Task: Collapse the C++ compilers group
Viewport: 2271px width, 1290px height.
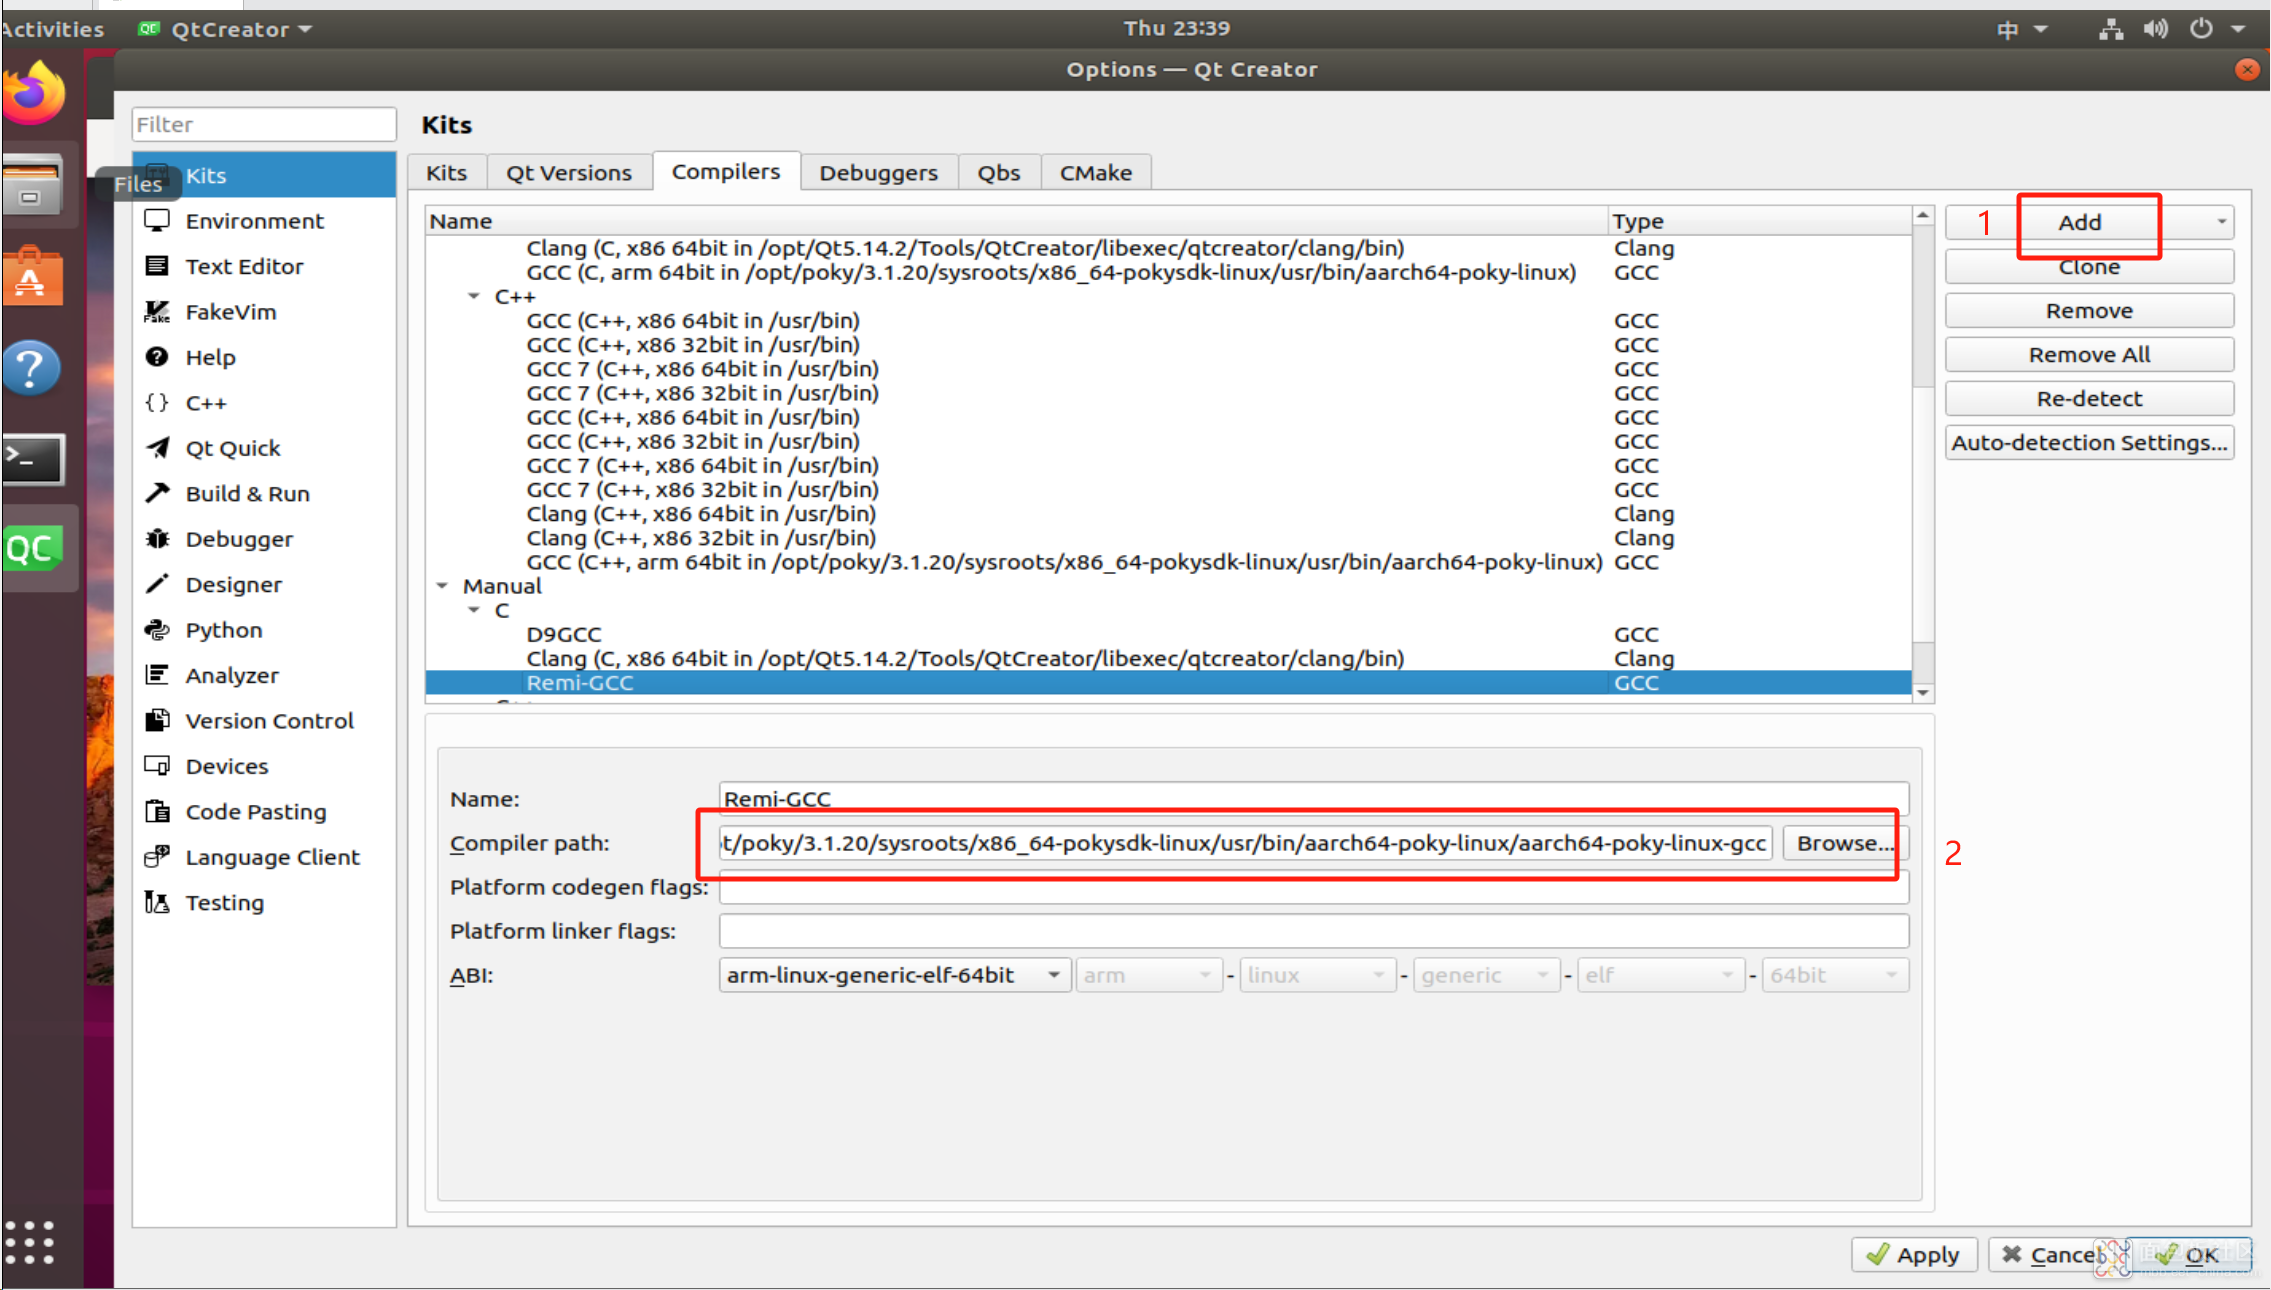Action: [474, 296]
